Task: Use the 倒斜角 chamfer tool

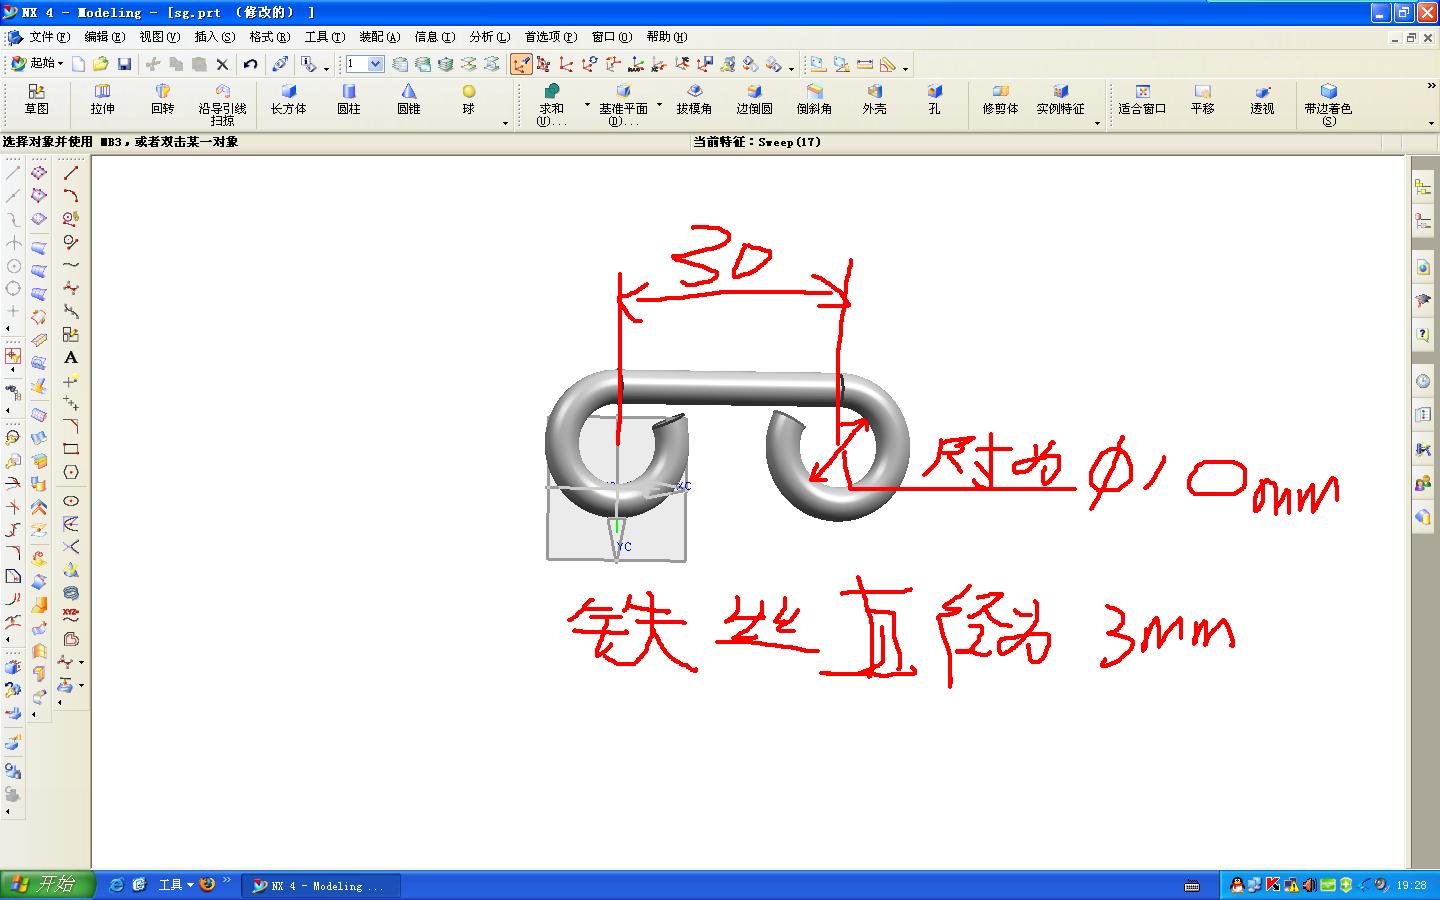Action: point(814,99)
